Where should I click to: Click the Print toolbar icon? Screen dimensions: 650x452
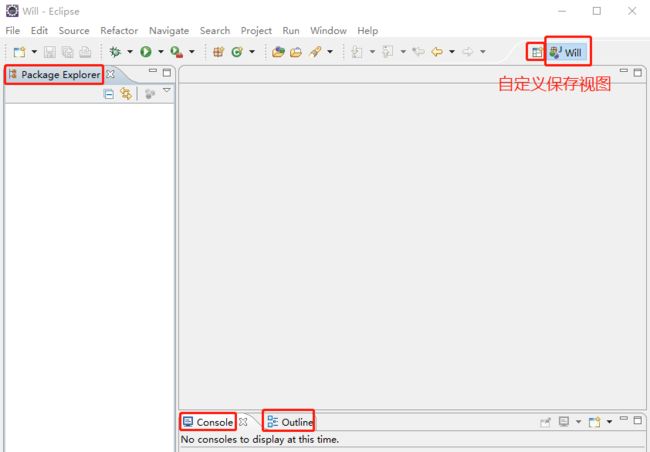pos(85,52)
